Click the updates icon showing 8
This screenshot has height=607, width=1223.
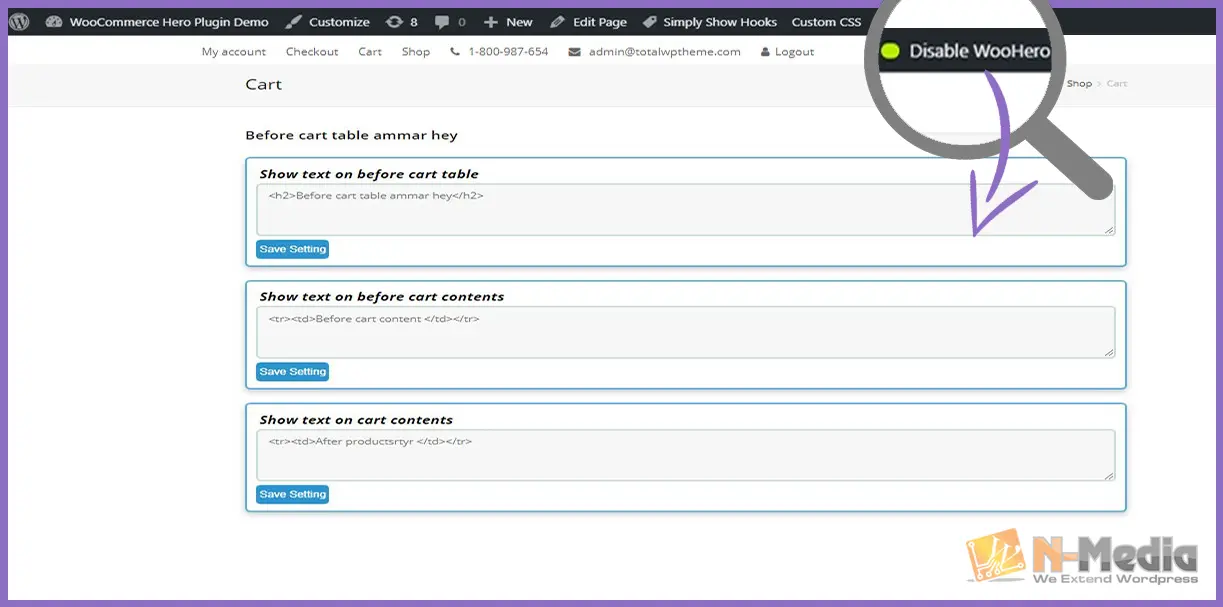[x=393, y=22]
